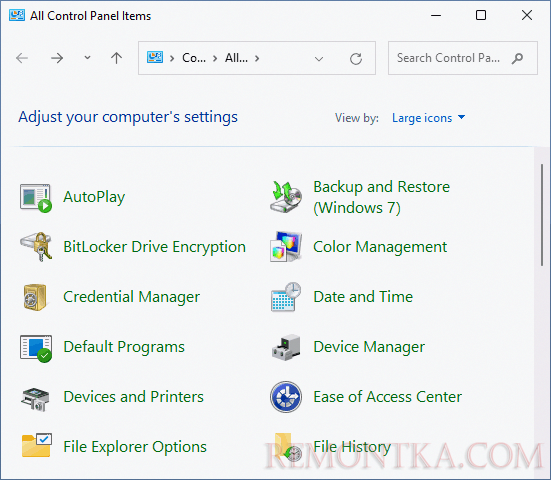The image size is (551, 480).
Task: Click the vertical scrollbar thumb
Action: click(542, 215)
